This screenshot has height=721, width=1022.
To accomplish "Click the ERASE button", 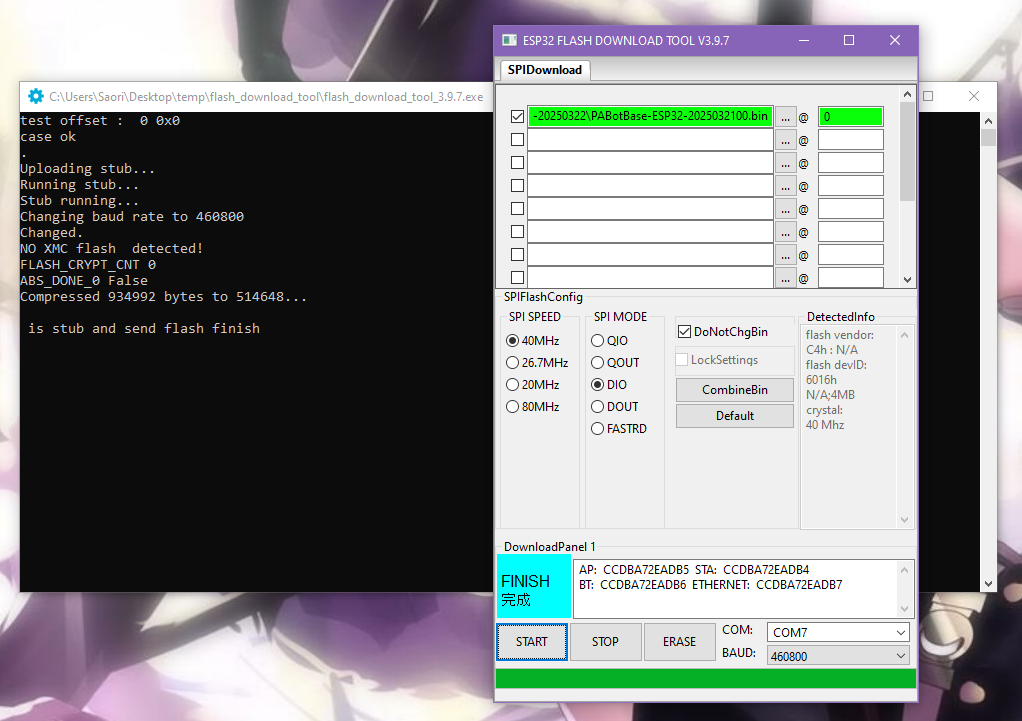I will (x=679, y=642).
